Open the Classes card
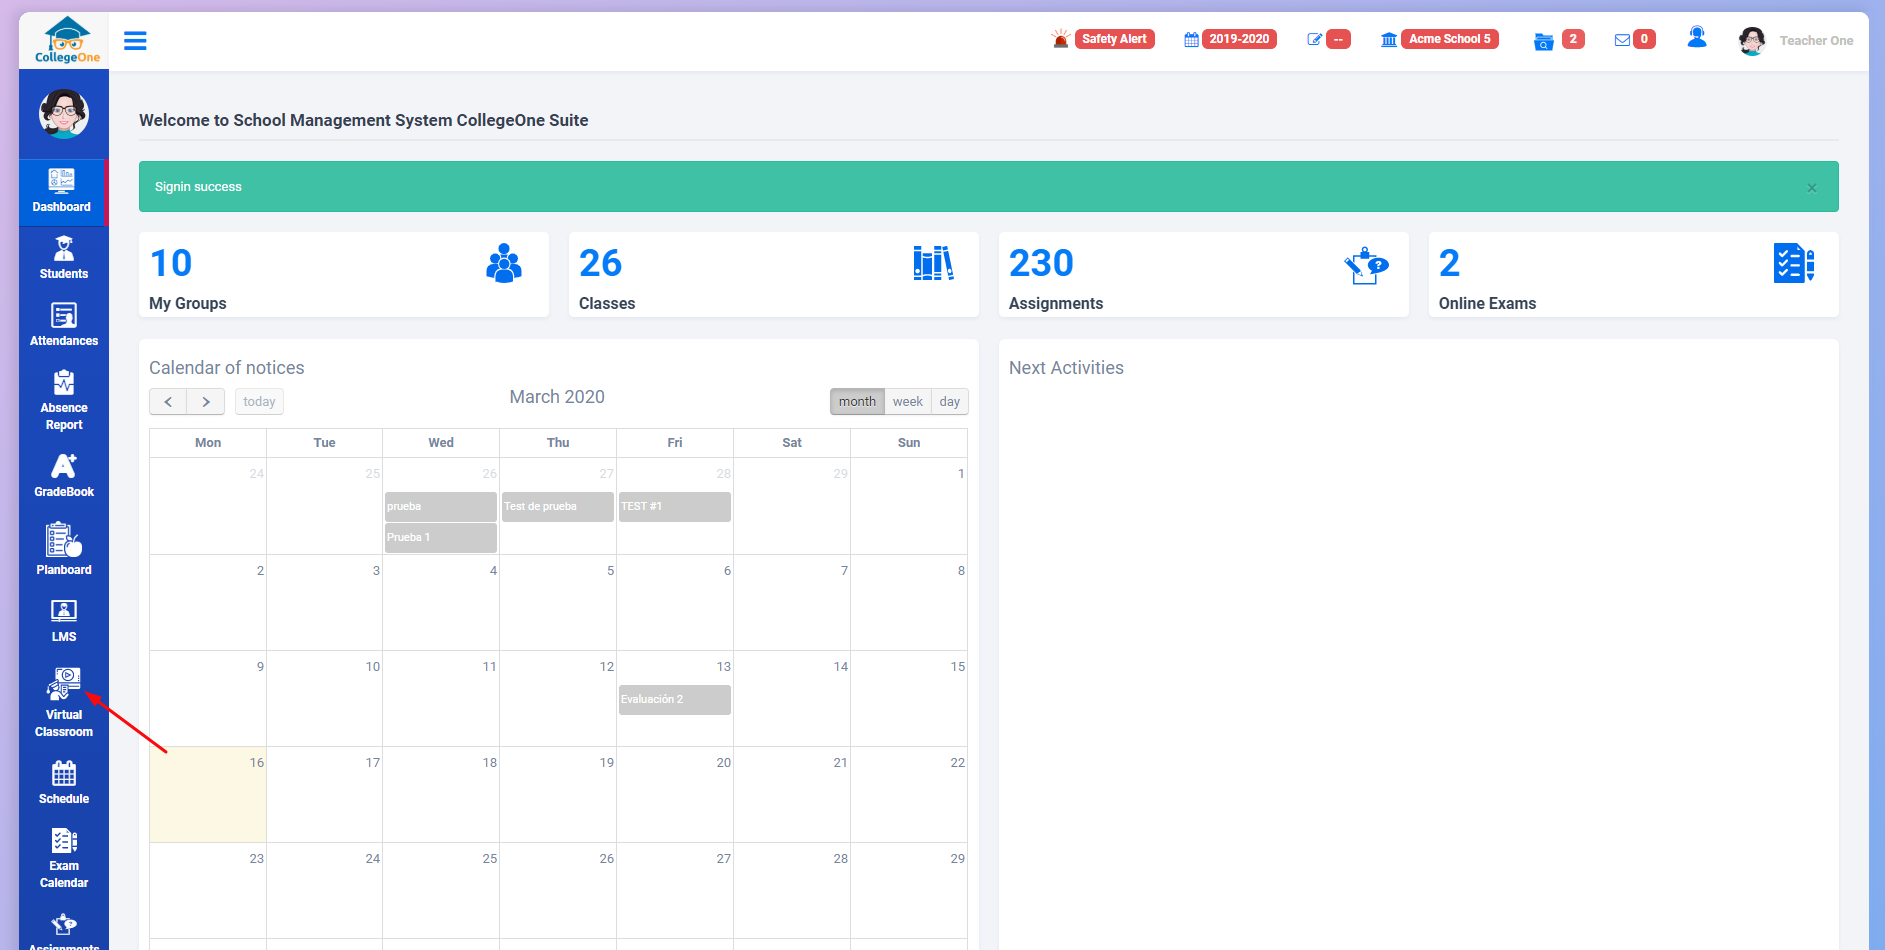The width and height of the screenshot is (1885, 950). coord(774,275)
